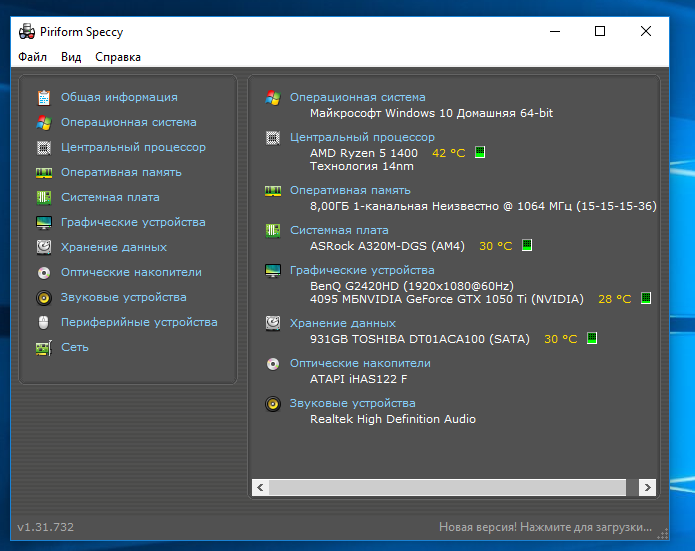
Task: Click the motherboard icon in summary panel
Action: tap(273, 231)
